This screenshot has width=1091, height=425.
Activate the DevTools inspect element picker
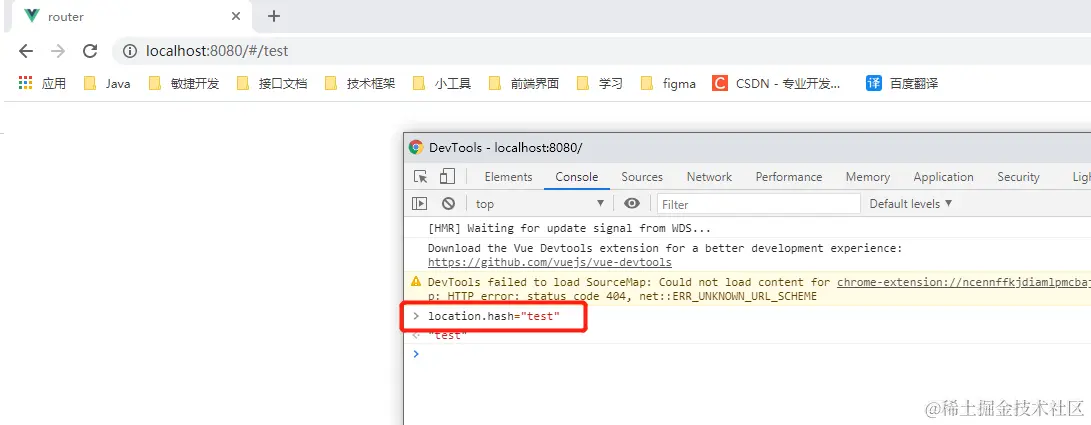coord(420,177)
